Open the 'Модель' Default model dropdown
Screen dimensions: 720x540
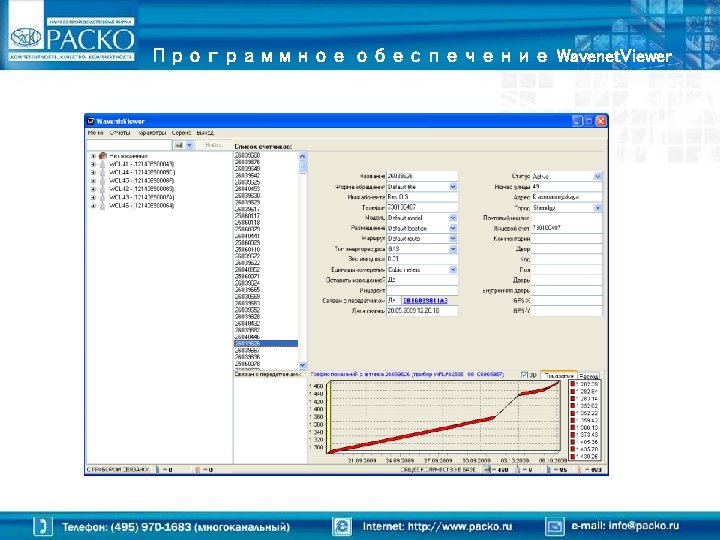(453, 218)
